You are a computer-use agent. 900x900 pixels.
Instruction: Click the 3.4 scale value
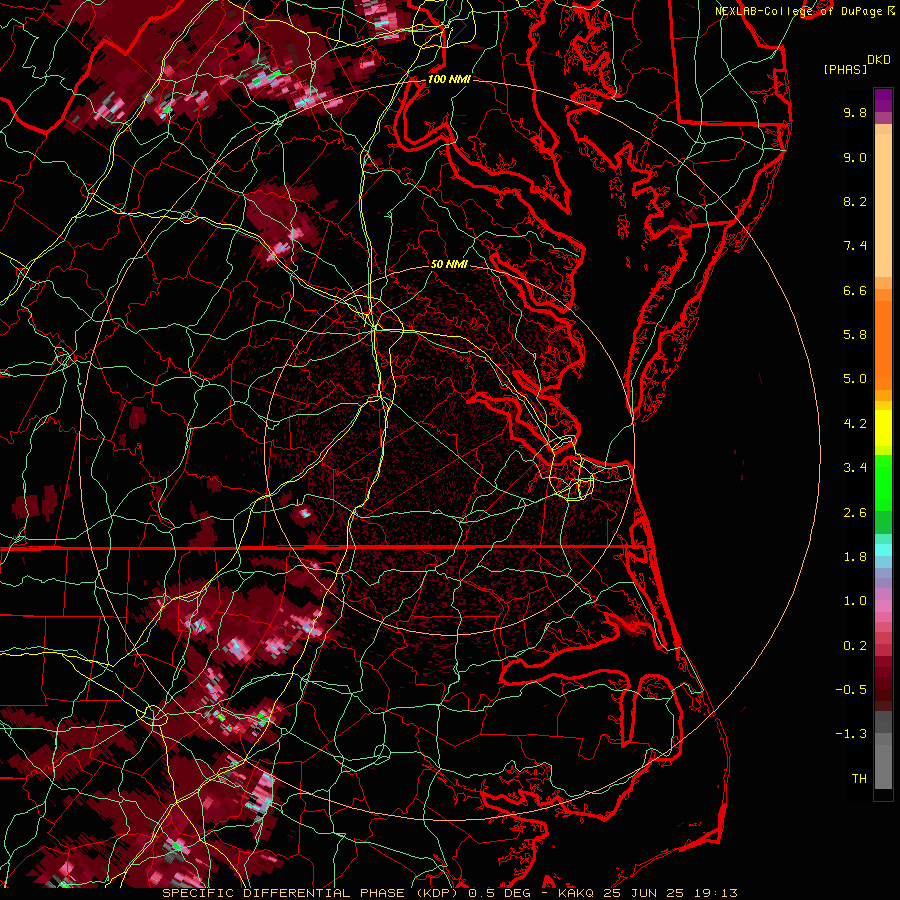point(855,468)
